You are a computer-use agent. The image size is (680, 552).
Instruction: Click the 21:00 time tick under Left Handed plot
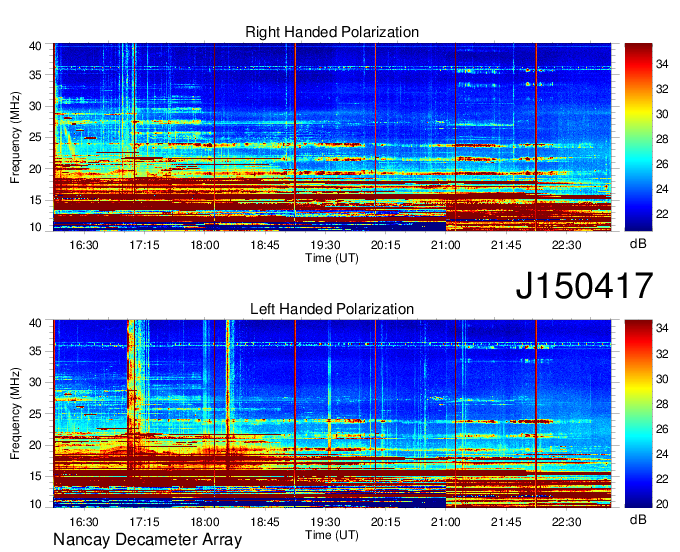[446, 522]
